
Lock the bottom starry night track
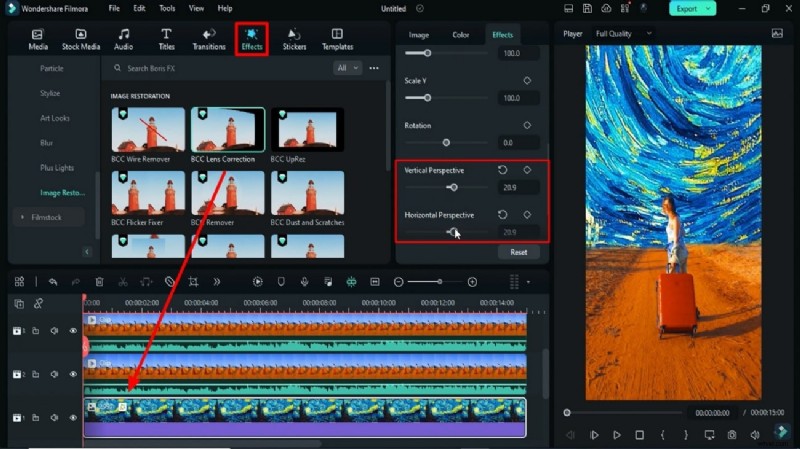coord(35,416)
